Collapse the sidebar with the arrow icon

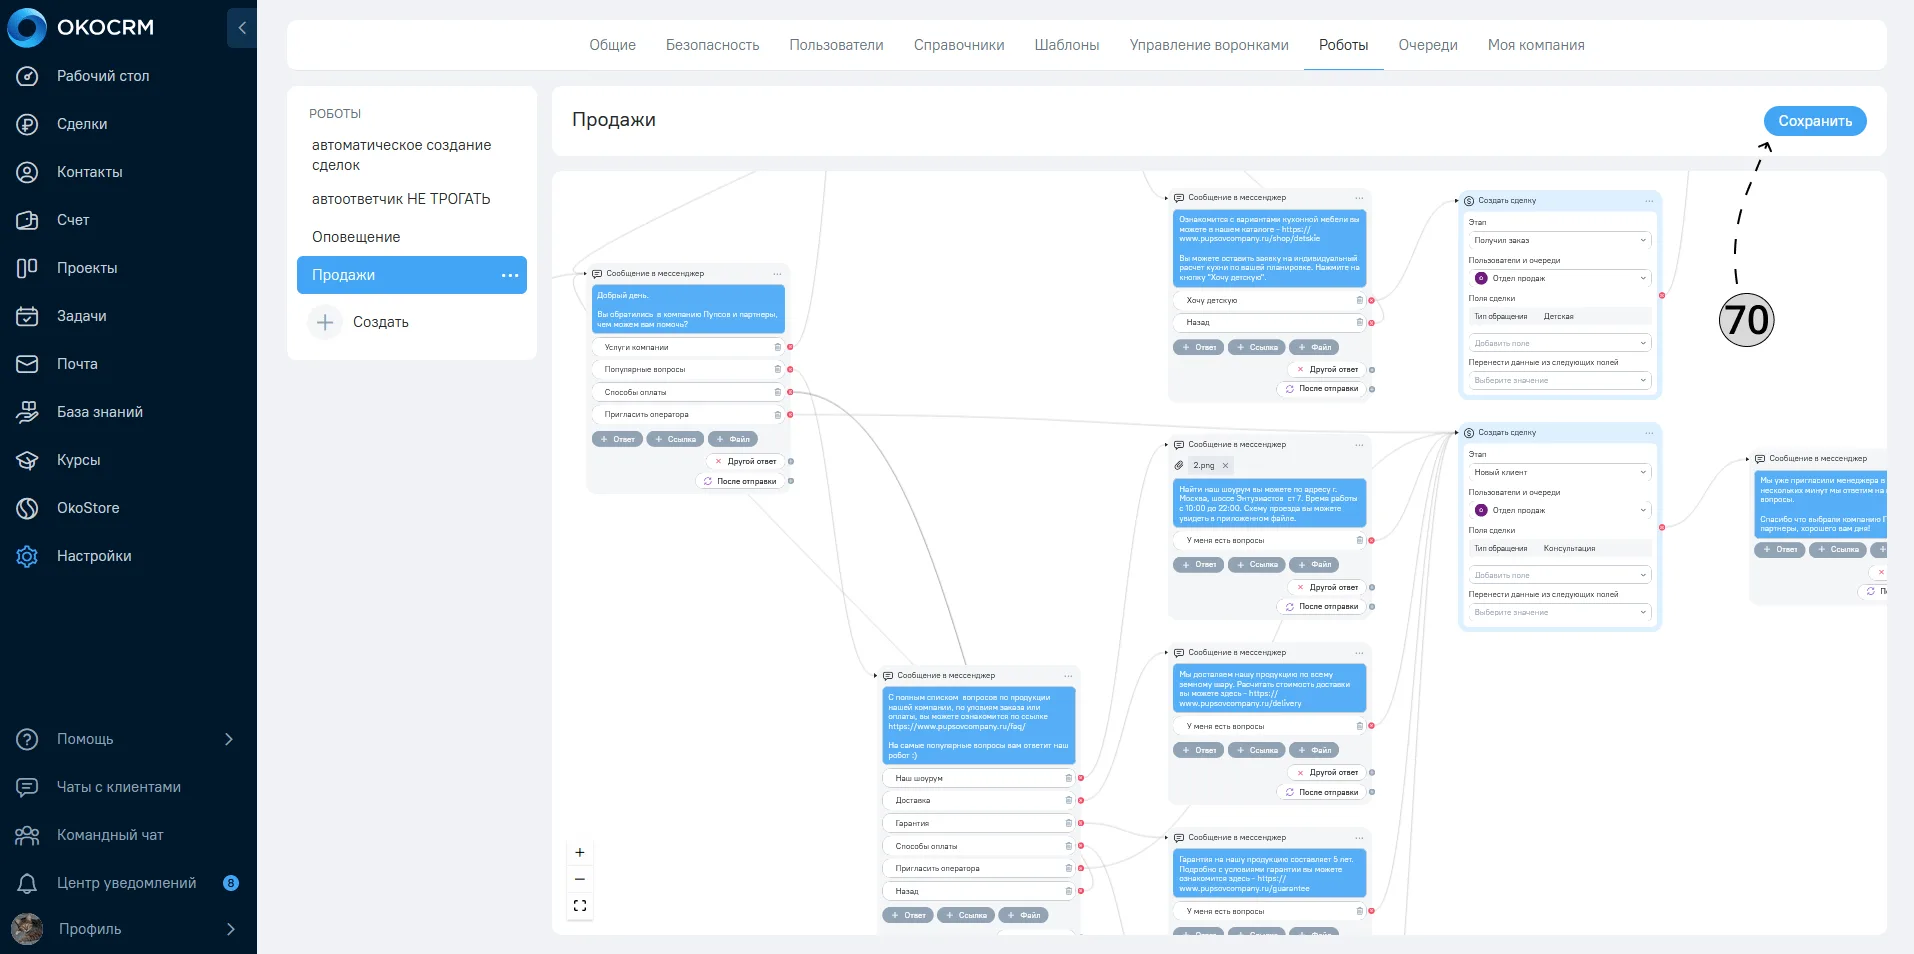[241, 28]
